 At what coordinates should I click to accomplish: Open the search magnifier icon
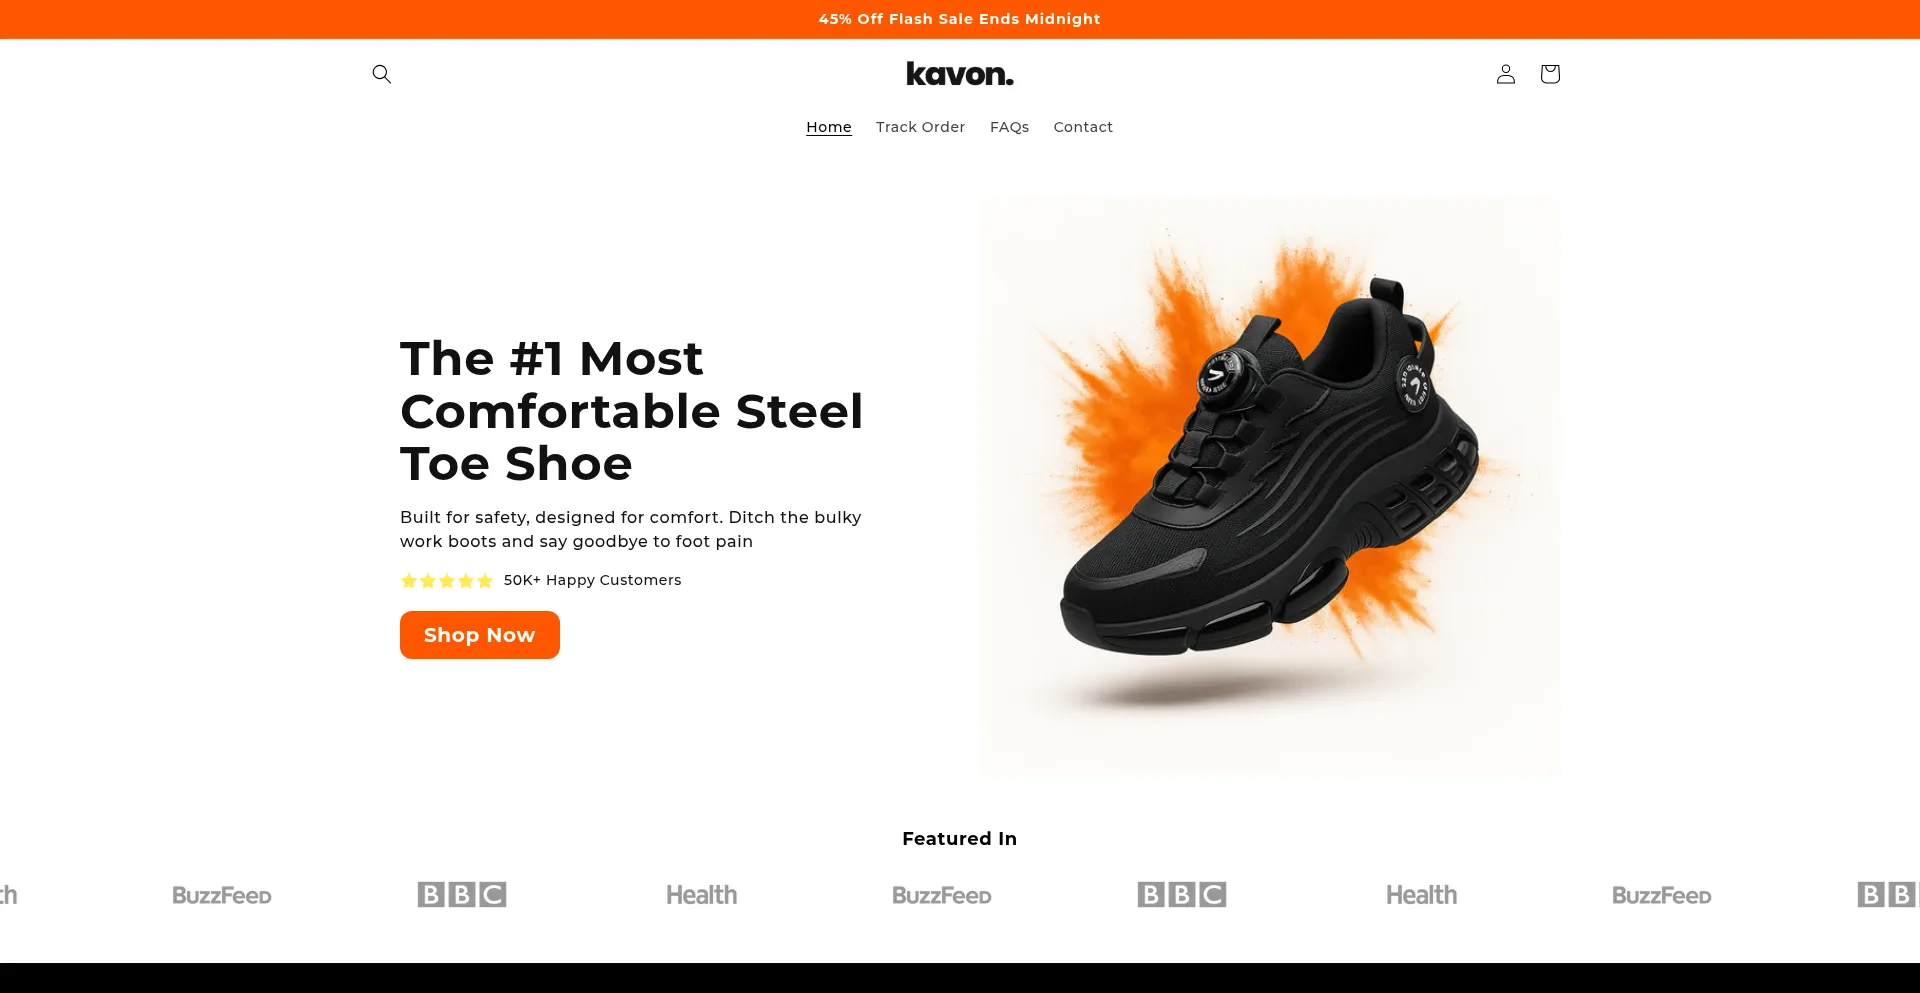(x=381, y=74)
